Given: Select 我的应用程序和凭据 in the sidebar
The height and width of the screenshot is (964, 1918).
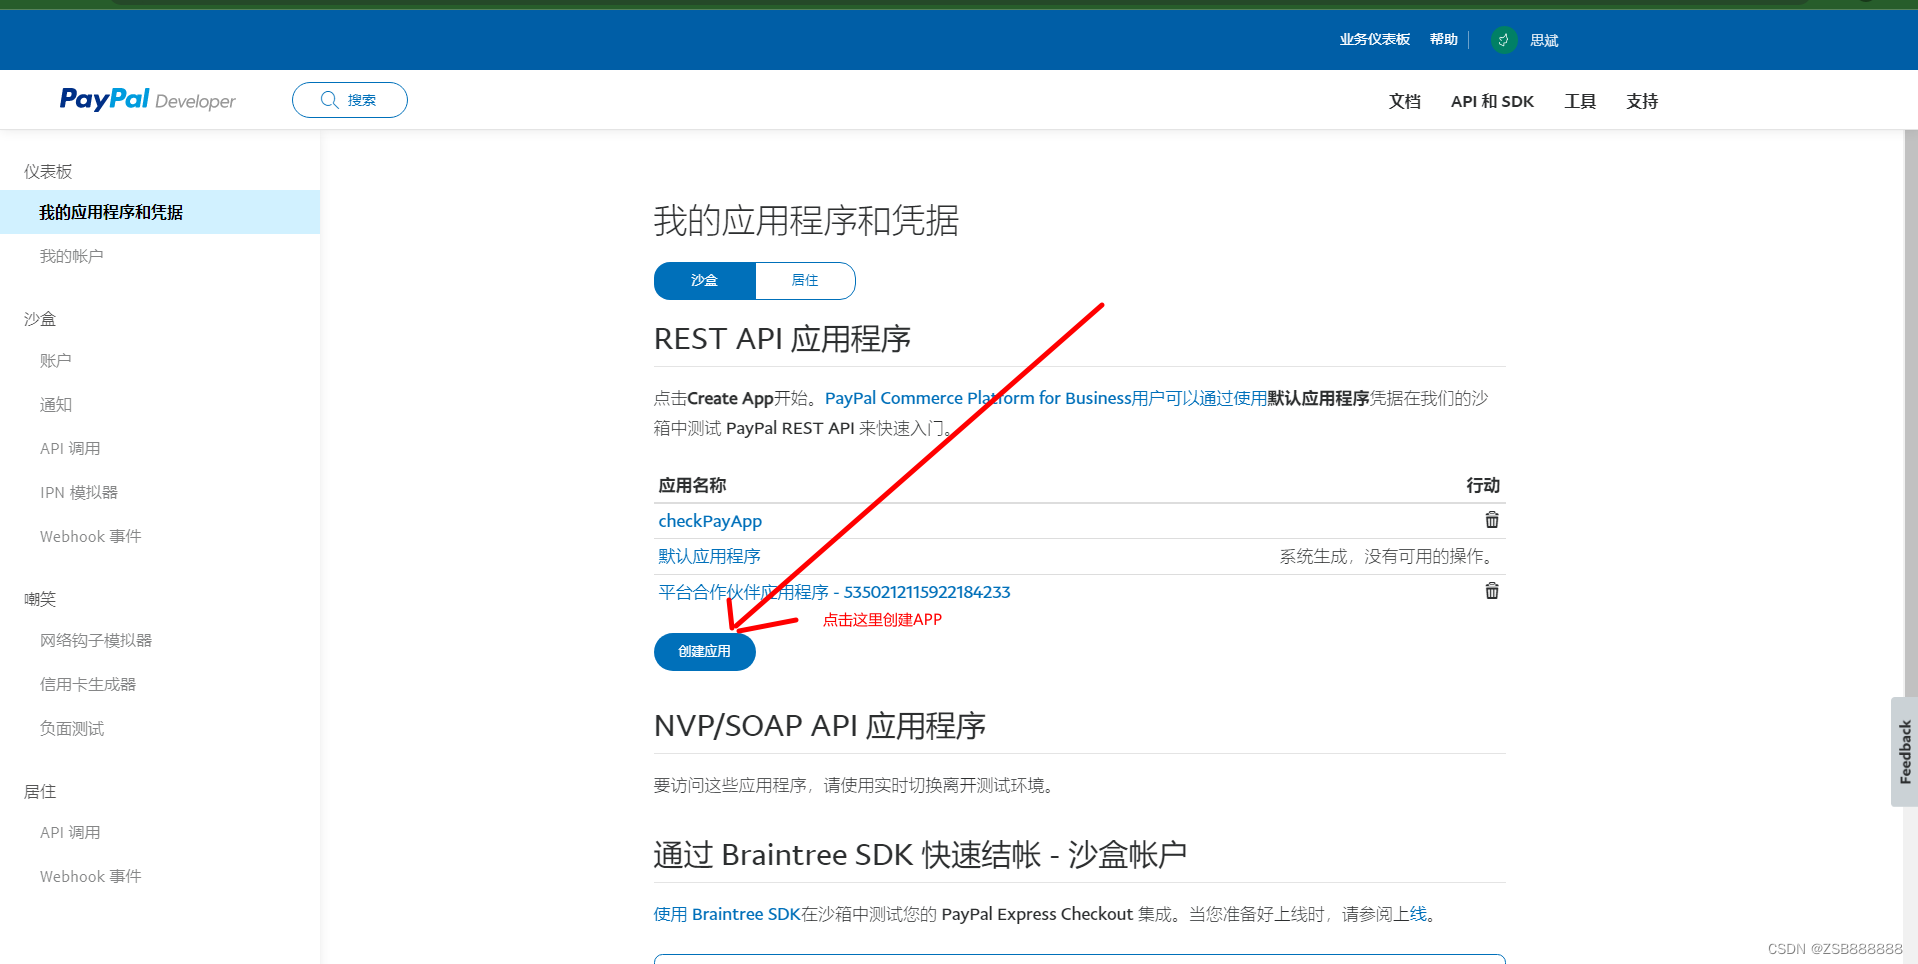Looking at the screenshot, I should point(160,212).
